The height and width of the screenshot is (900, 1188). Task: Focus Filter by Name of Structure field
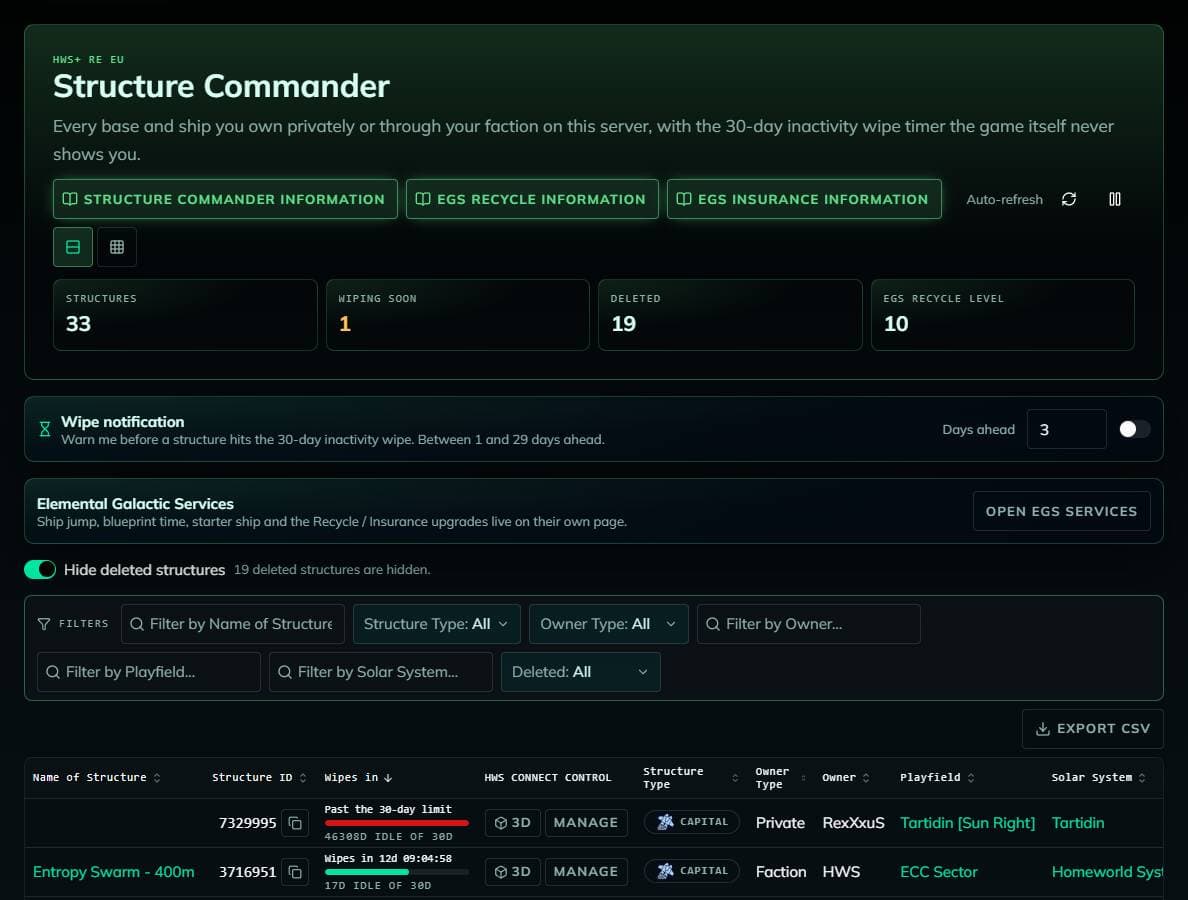233,624
